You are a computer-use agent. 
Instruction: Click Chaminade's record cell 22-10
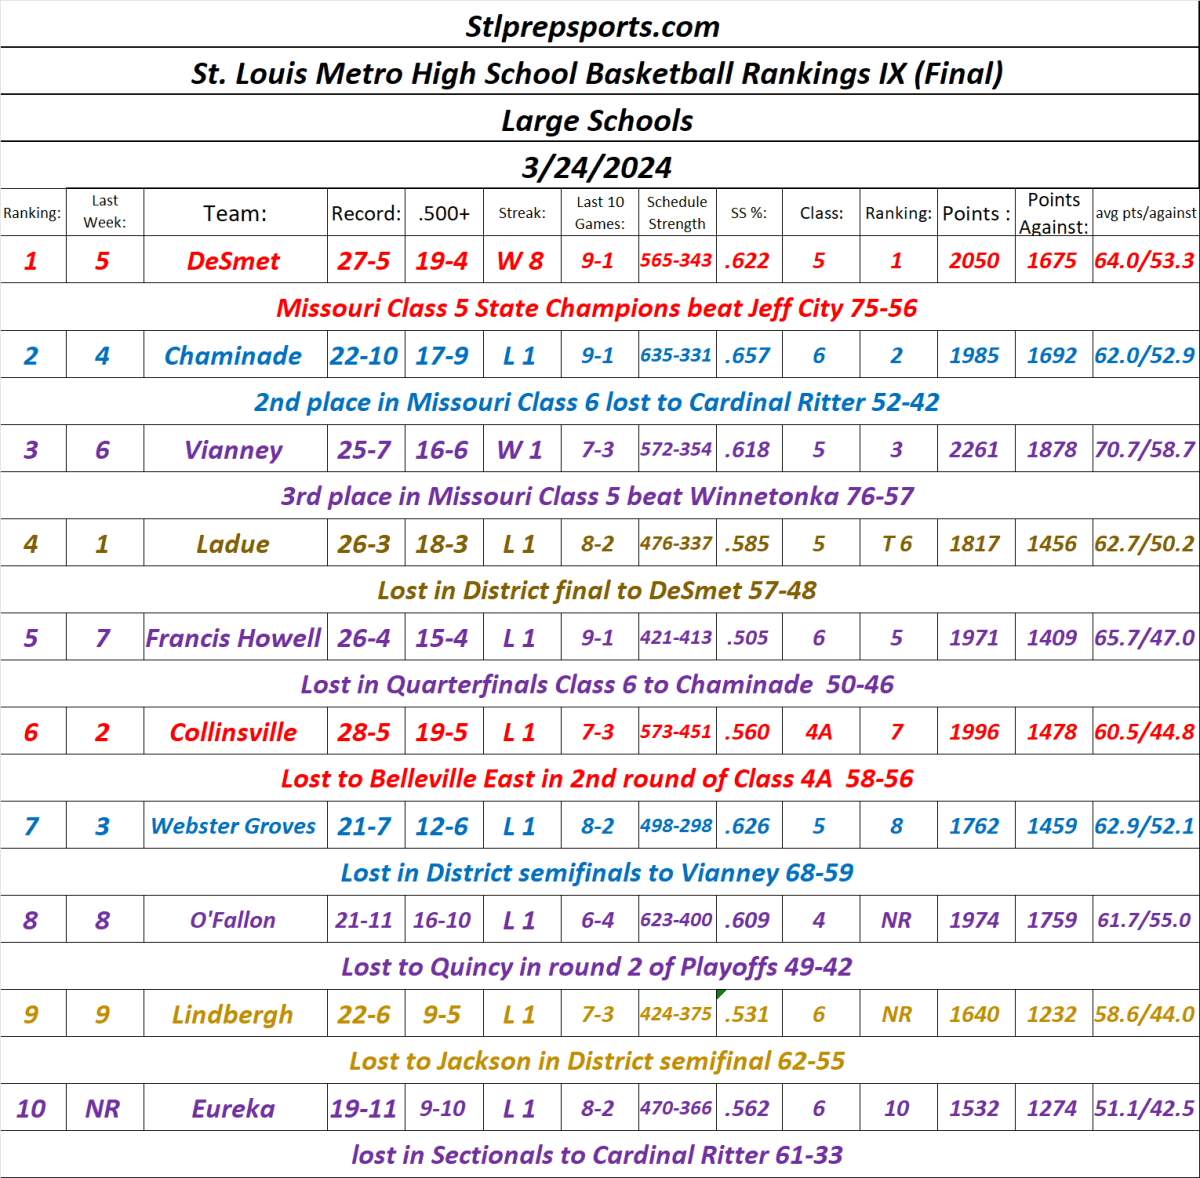[364, 356]
